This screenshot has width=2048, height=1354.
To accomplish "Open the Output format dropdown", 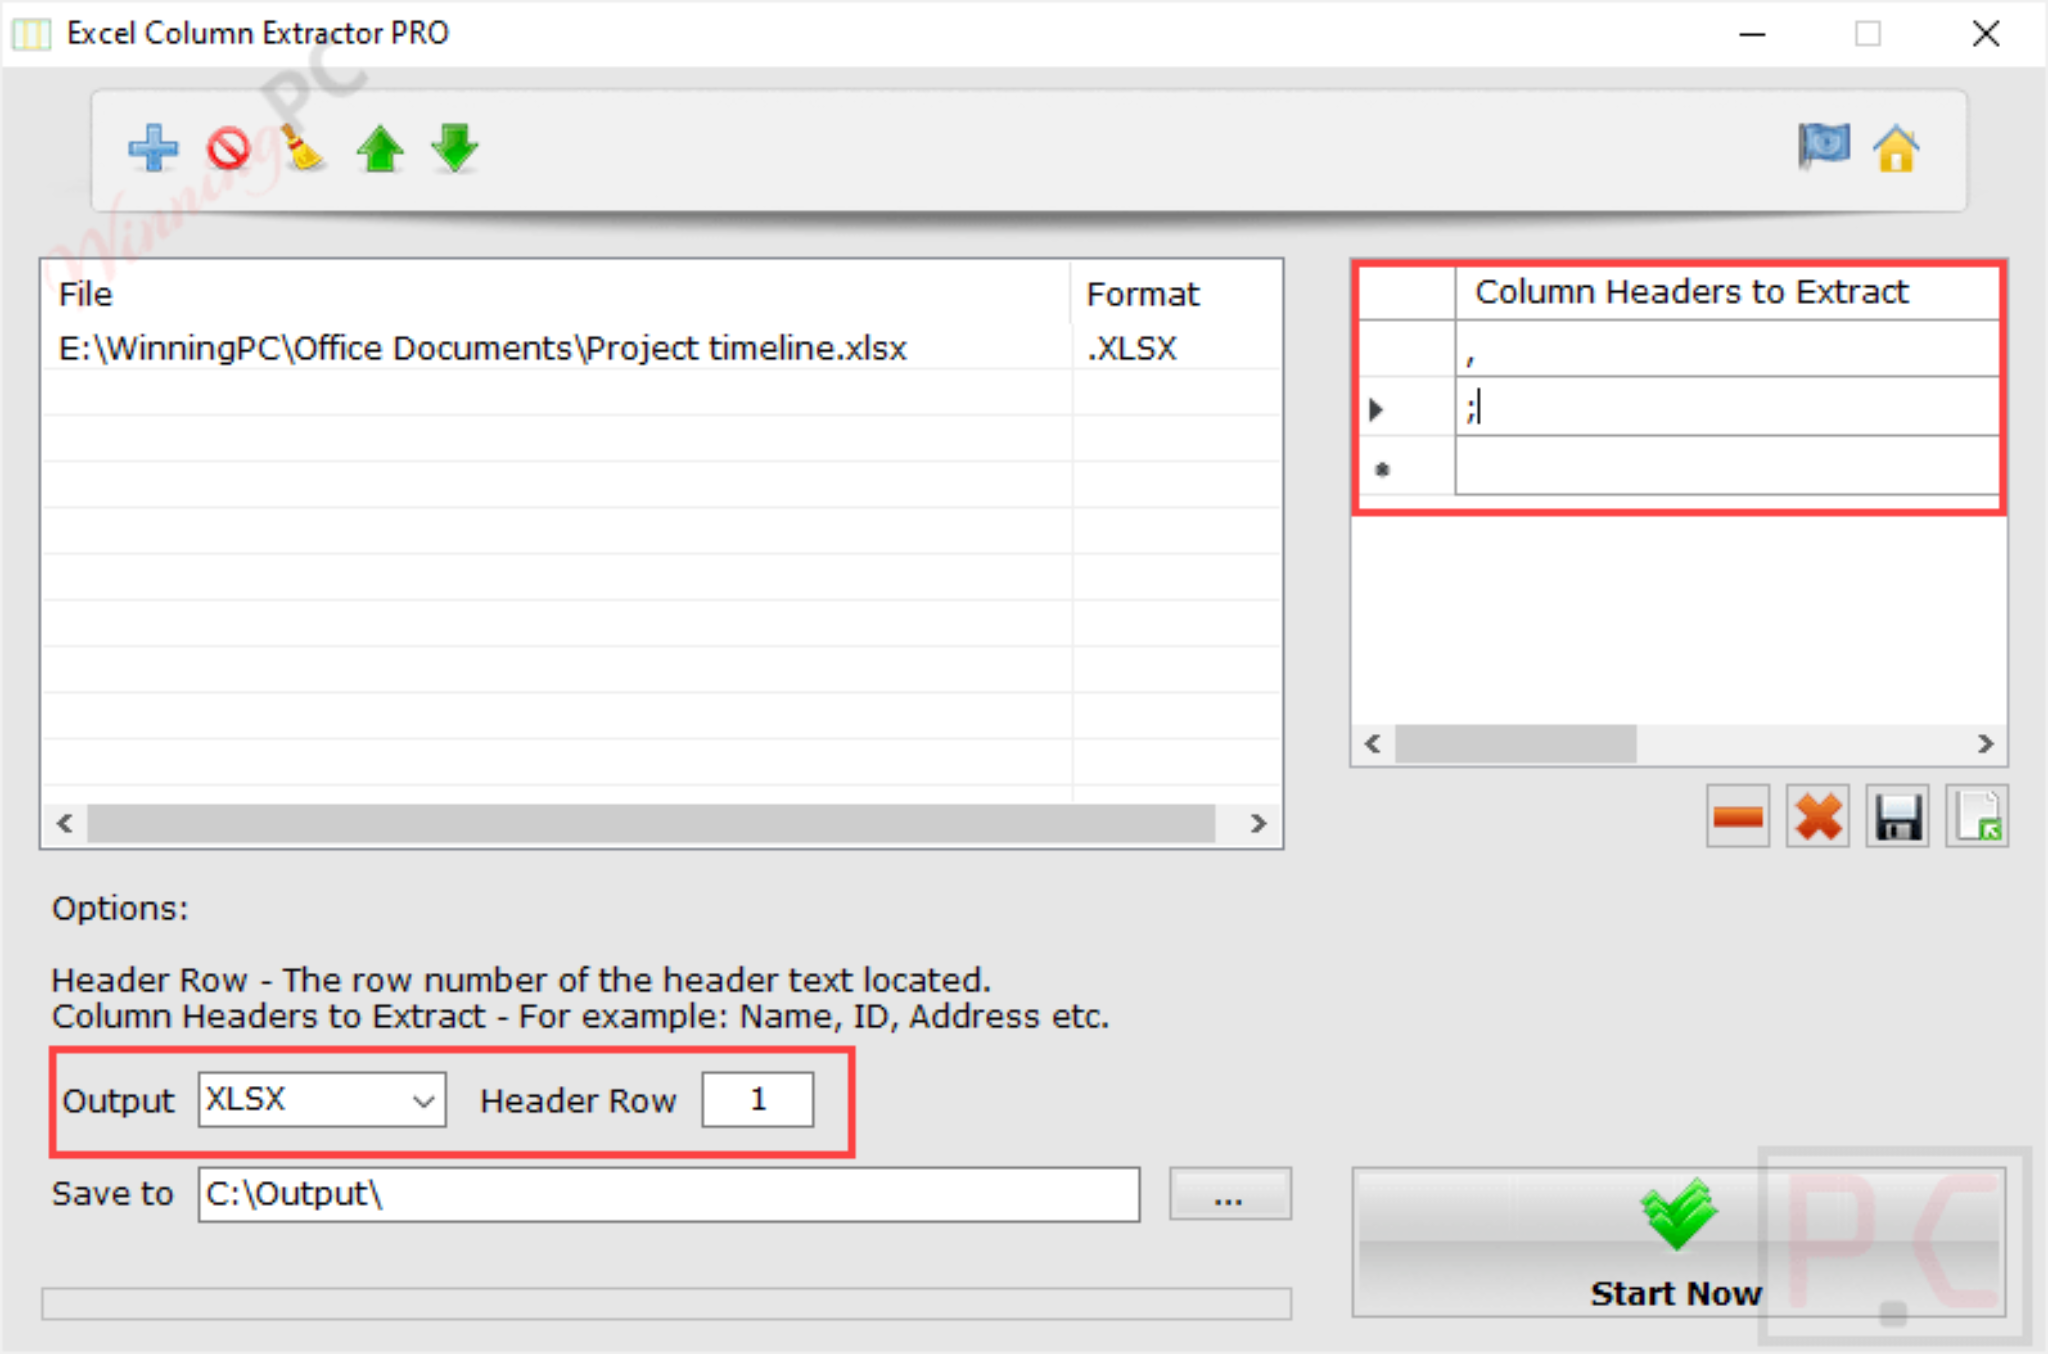I will pyautogui.click(x=424, y=1100).
